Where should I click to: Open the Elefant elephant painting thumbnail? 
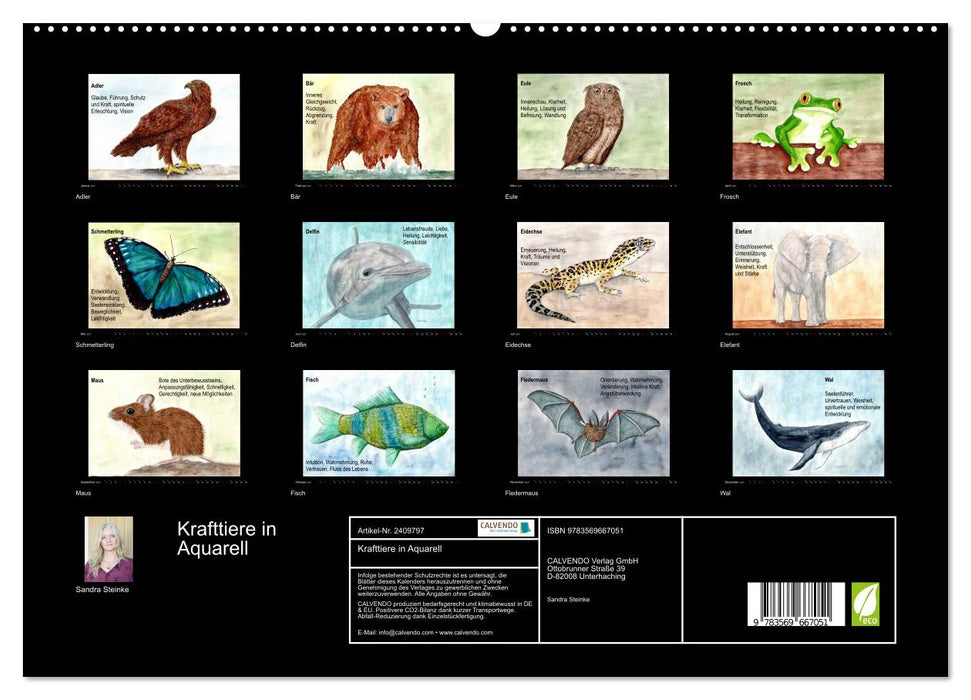[x=808, y=275]
